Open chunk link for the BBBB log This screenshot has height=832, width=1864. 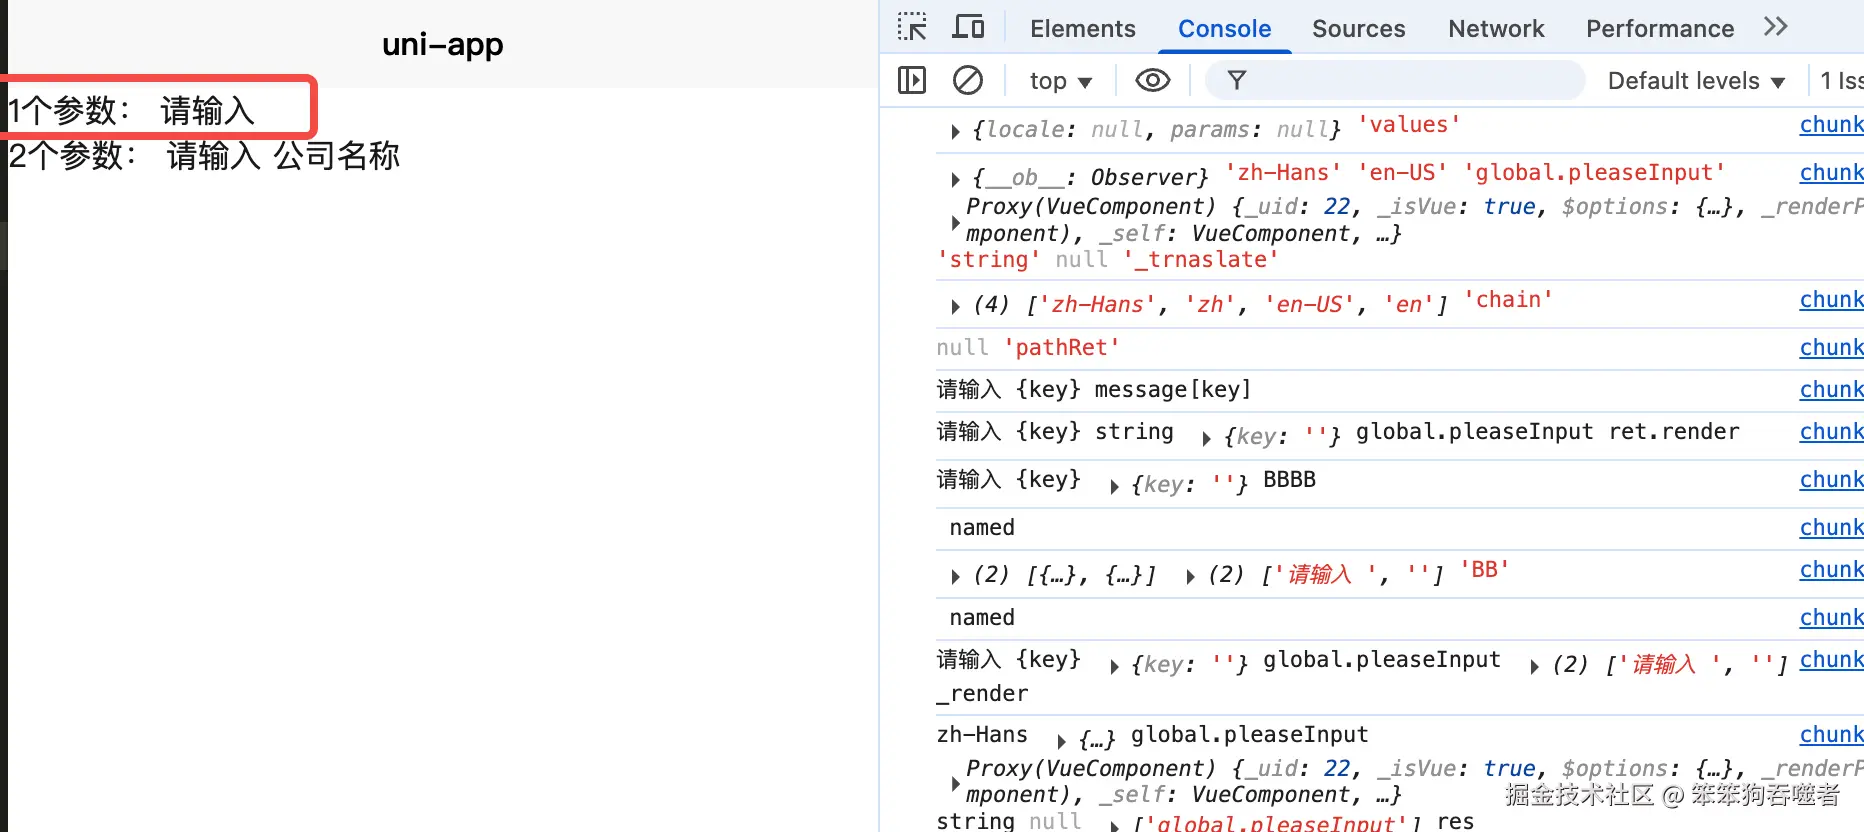pos(1831,480)
